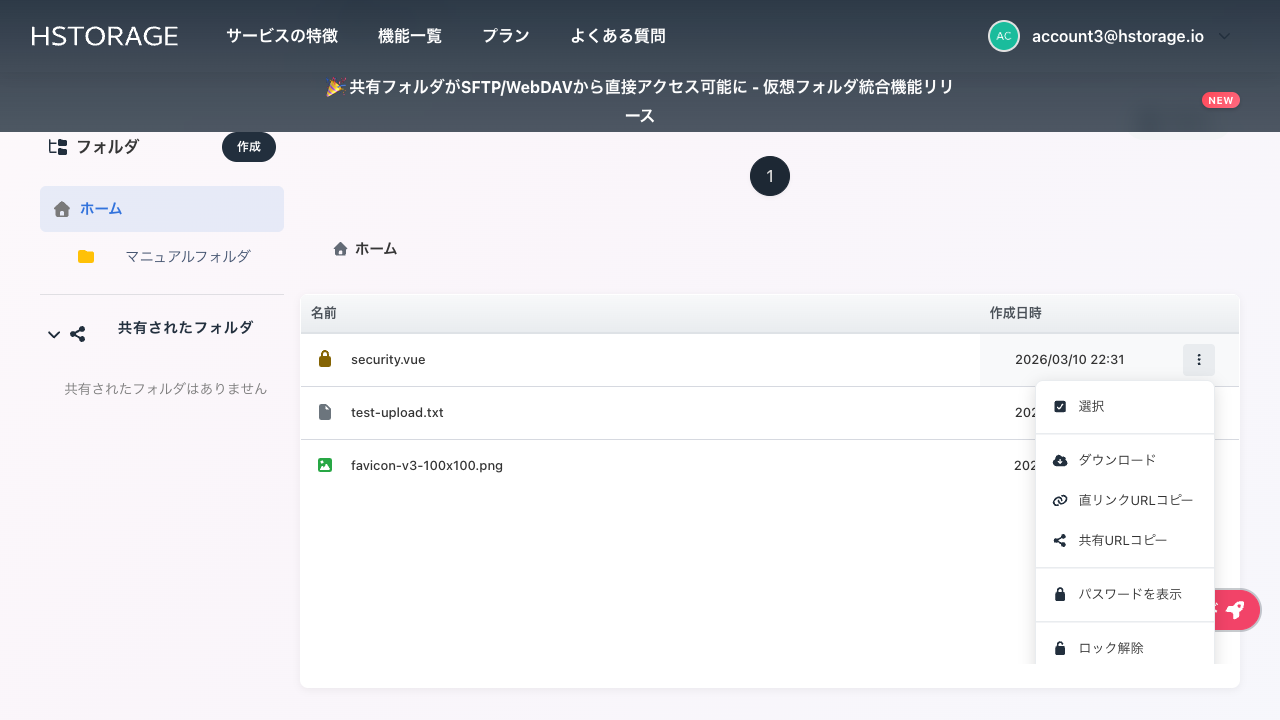The height and width of the screenshot is (720, 1280).
Task: Click the breadcrumb home icon
Action: (340, 249)
